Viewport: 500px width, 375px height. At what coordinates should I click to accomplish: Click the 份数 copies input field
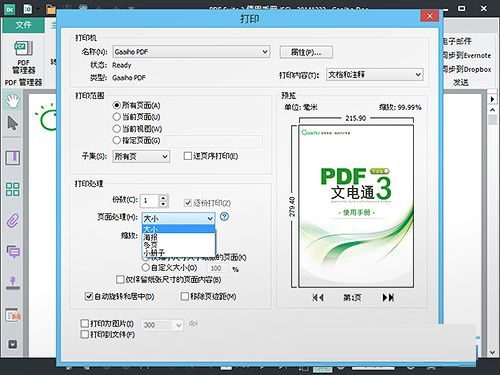click(x=150, y=201)
